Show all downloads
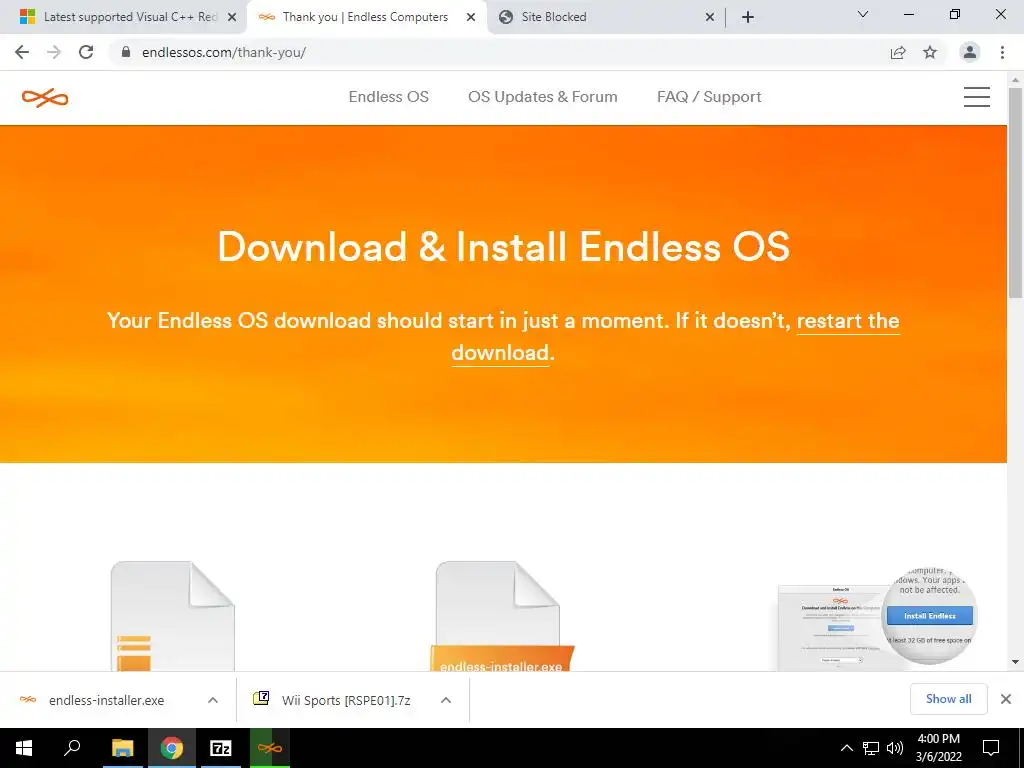1024x768 pixels. tap(948, 699)
